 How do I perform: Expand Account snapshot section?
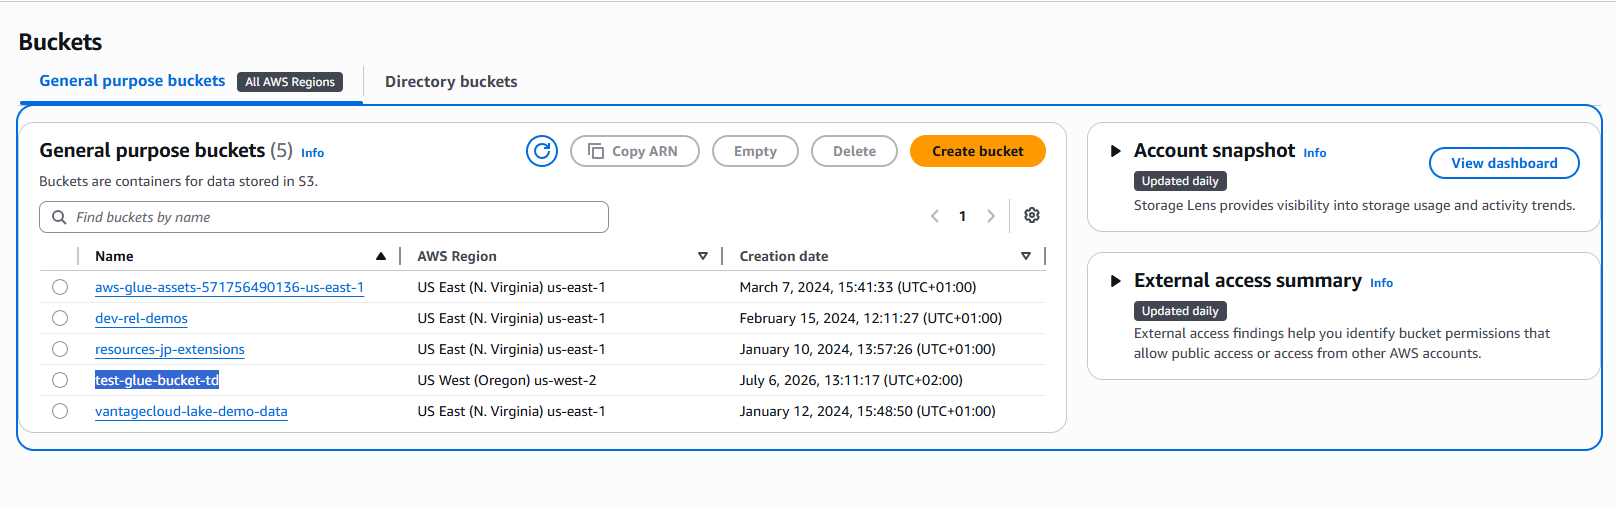point(1116,151)
